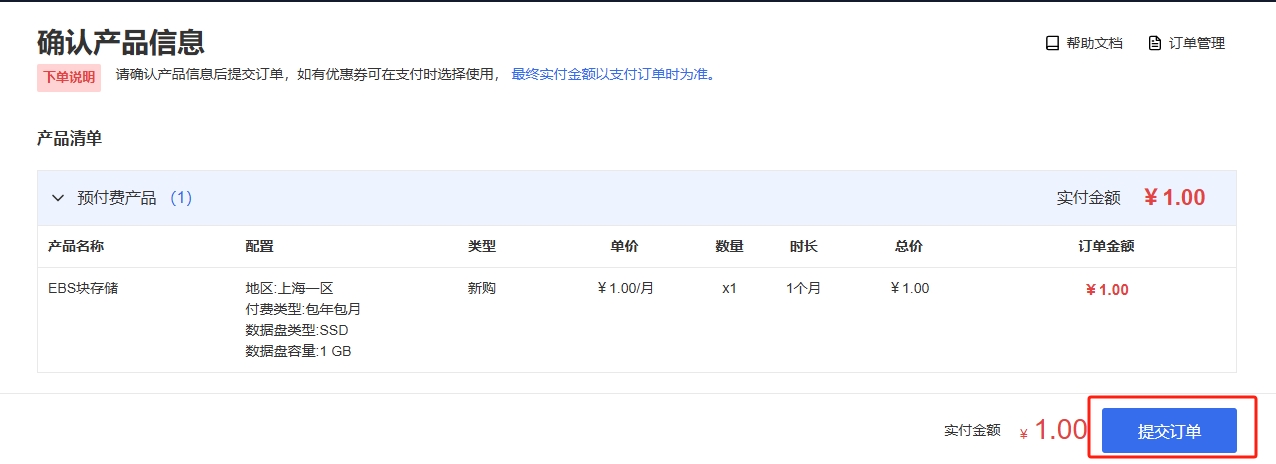
Task: Click the 确认产品信息 page title
Action: point(121,42)
